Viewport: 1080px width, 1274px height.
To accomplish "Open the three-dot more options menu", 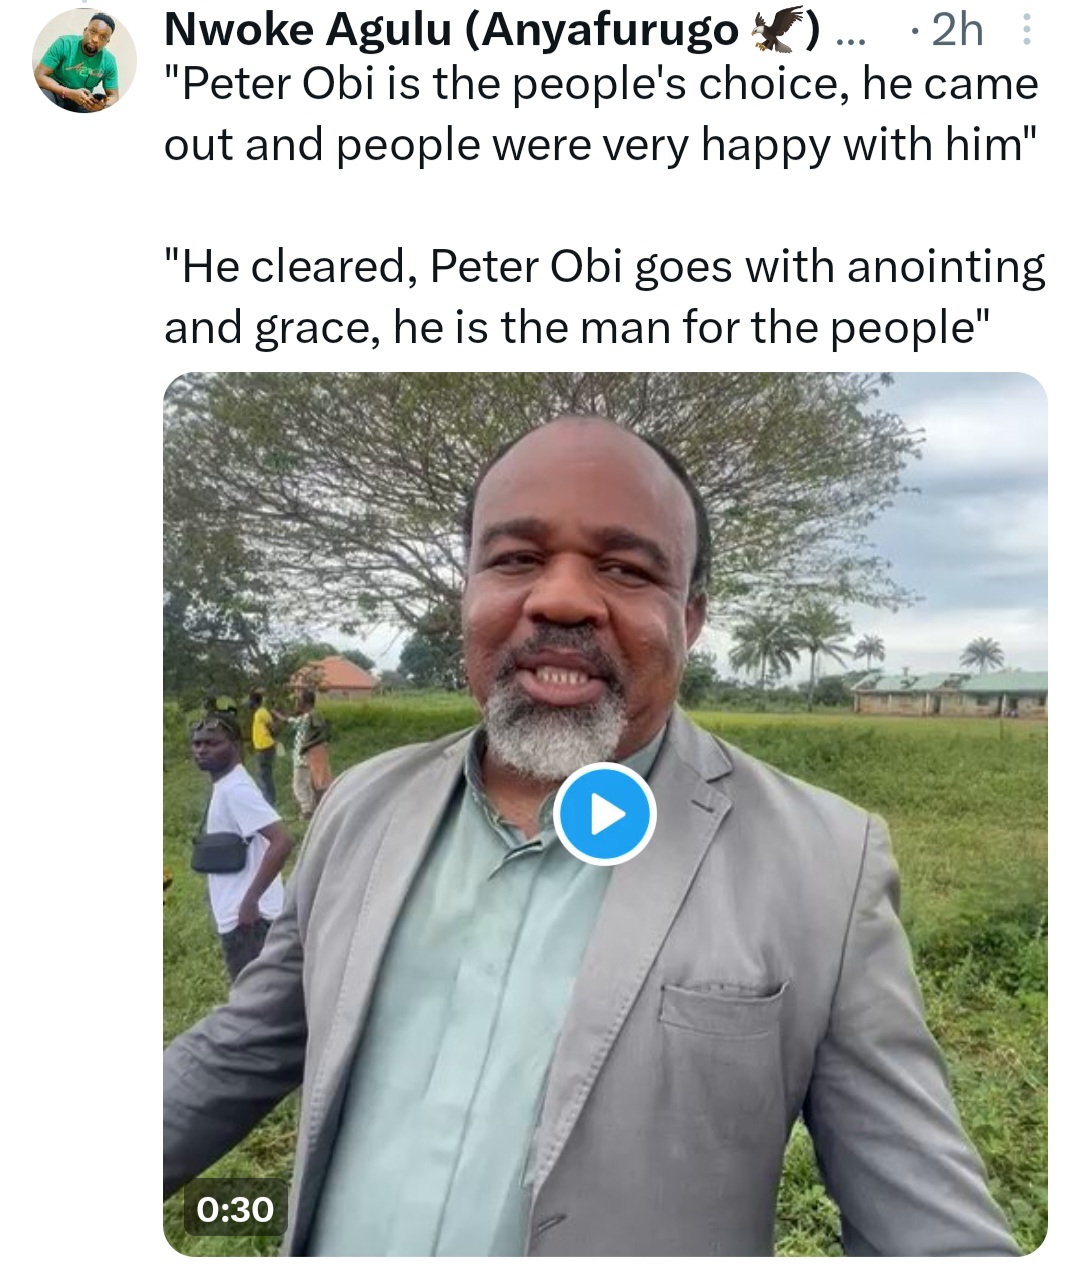I will coord(1025,32).
